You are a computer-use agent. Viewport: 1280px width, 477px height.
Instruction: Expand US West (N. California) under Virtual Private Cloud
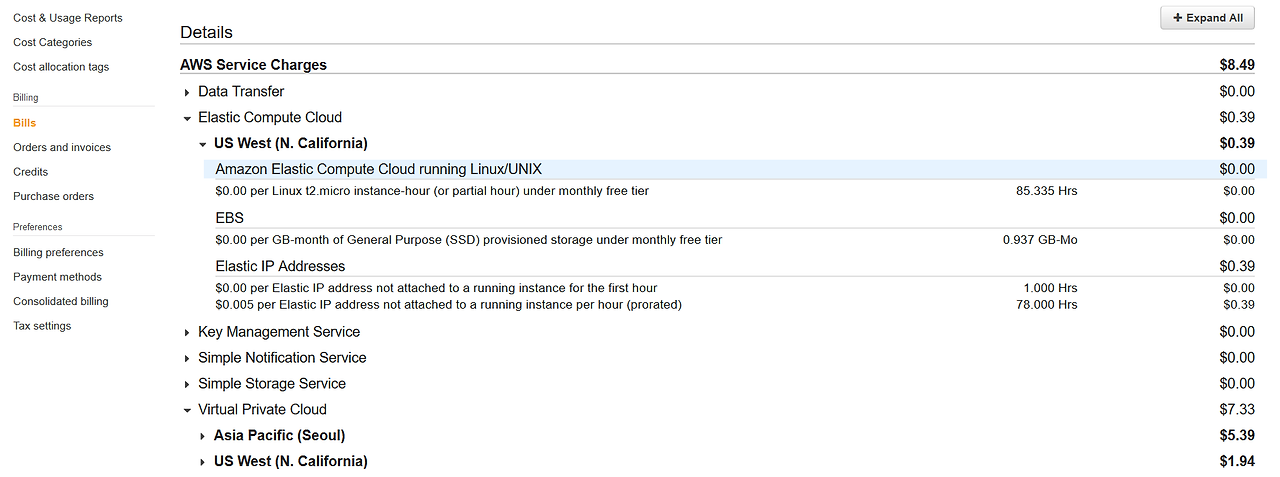(203, 462)
